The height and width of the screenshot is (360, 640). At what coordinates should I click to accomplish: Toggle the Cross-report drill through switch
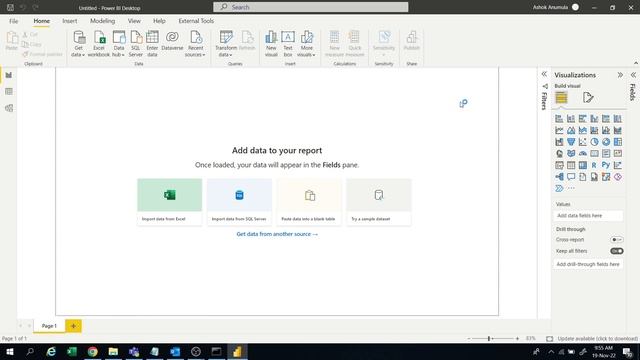pyautogui.click(x=616, y=240)
